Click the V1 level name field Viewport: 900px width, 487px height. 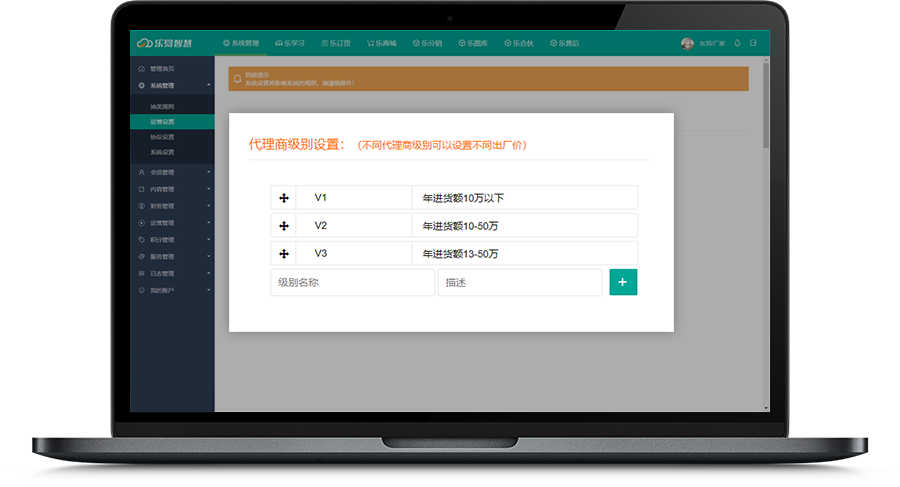point(353,198)
